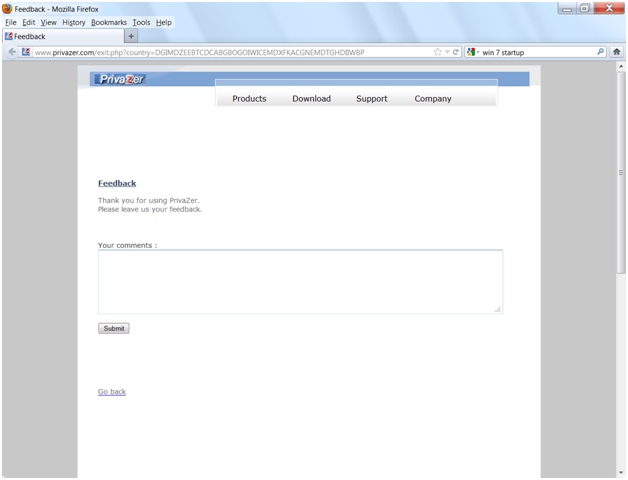Reload the page with the refresh icon
Viewport: 628px width, 480px height.
point(456,52)
